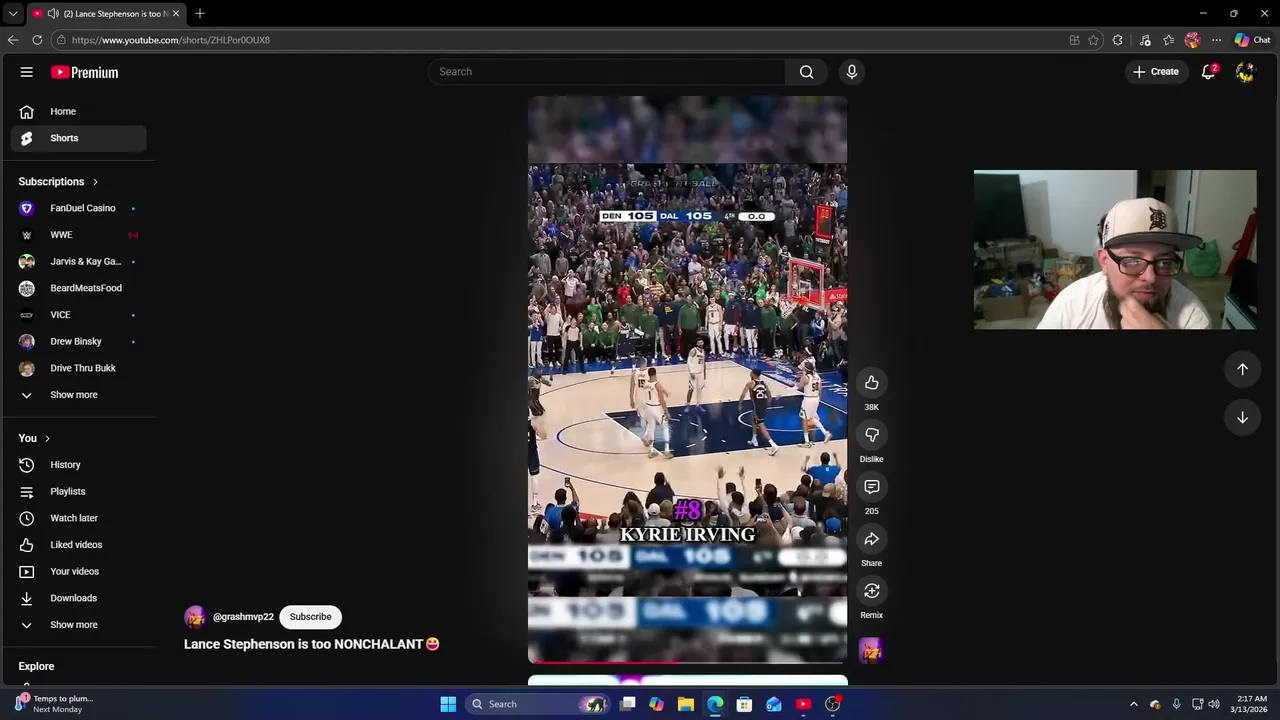Like this Short

[x=871, y=383]
